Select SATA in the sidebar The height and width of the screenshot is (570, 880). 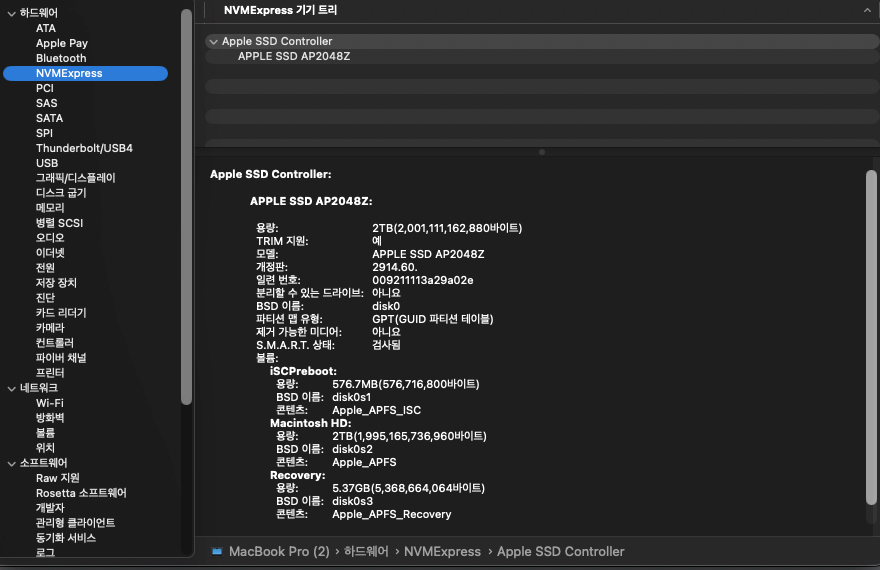pos(49,118)
